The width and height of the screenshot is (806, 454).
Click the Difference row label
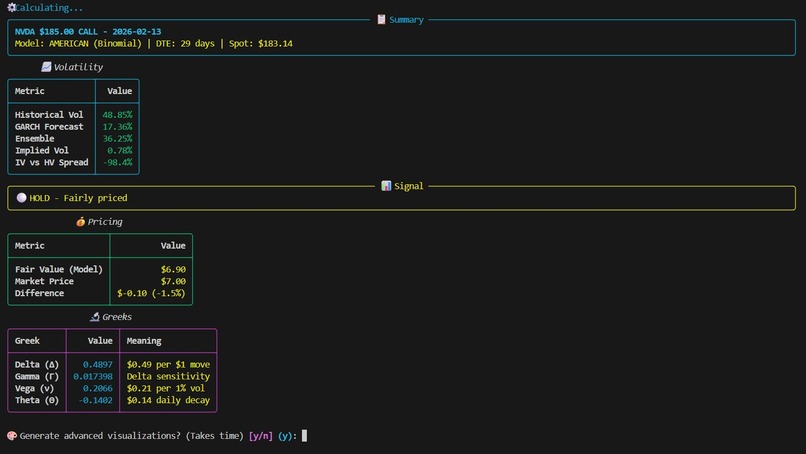click(39, 293)
